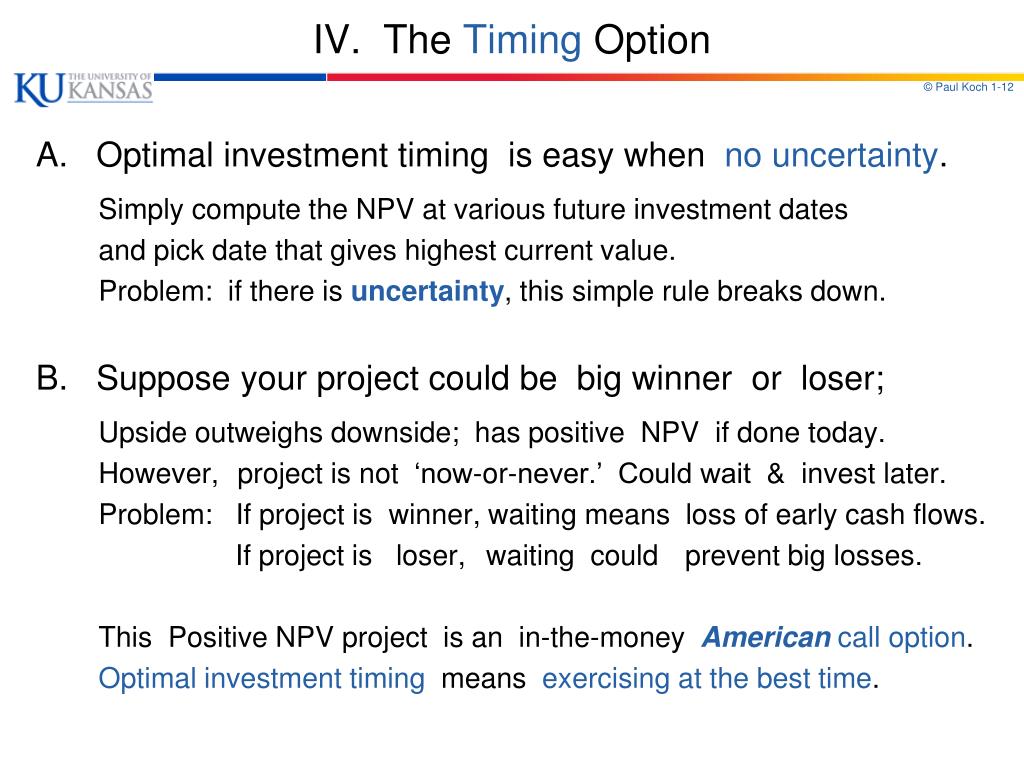Click the slide title 'IV. The Timing Option'

tap(511, 40)
